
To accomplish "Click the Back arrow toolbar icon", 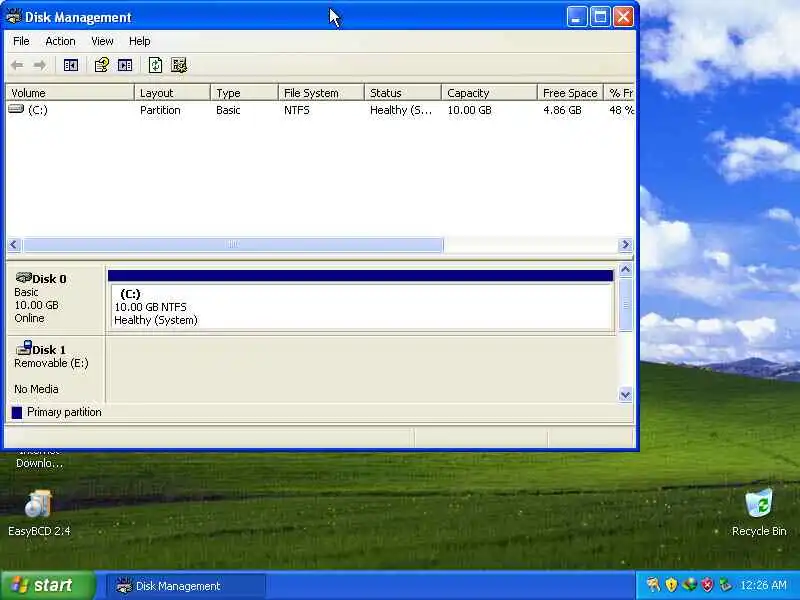I will pos(17,65).
